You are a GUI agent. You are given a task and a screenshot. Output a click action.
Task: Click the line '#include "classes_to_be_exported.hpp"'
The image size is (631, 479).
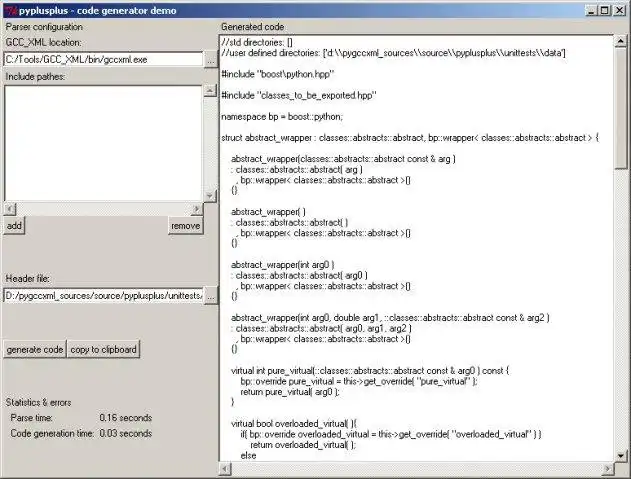point(299,95)
